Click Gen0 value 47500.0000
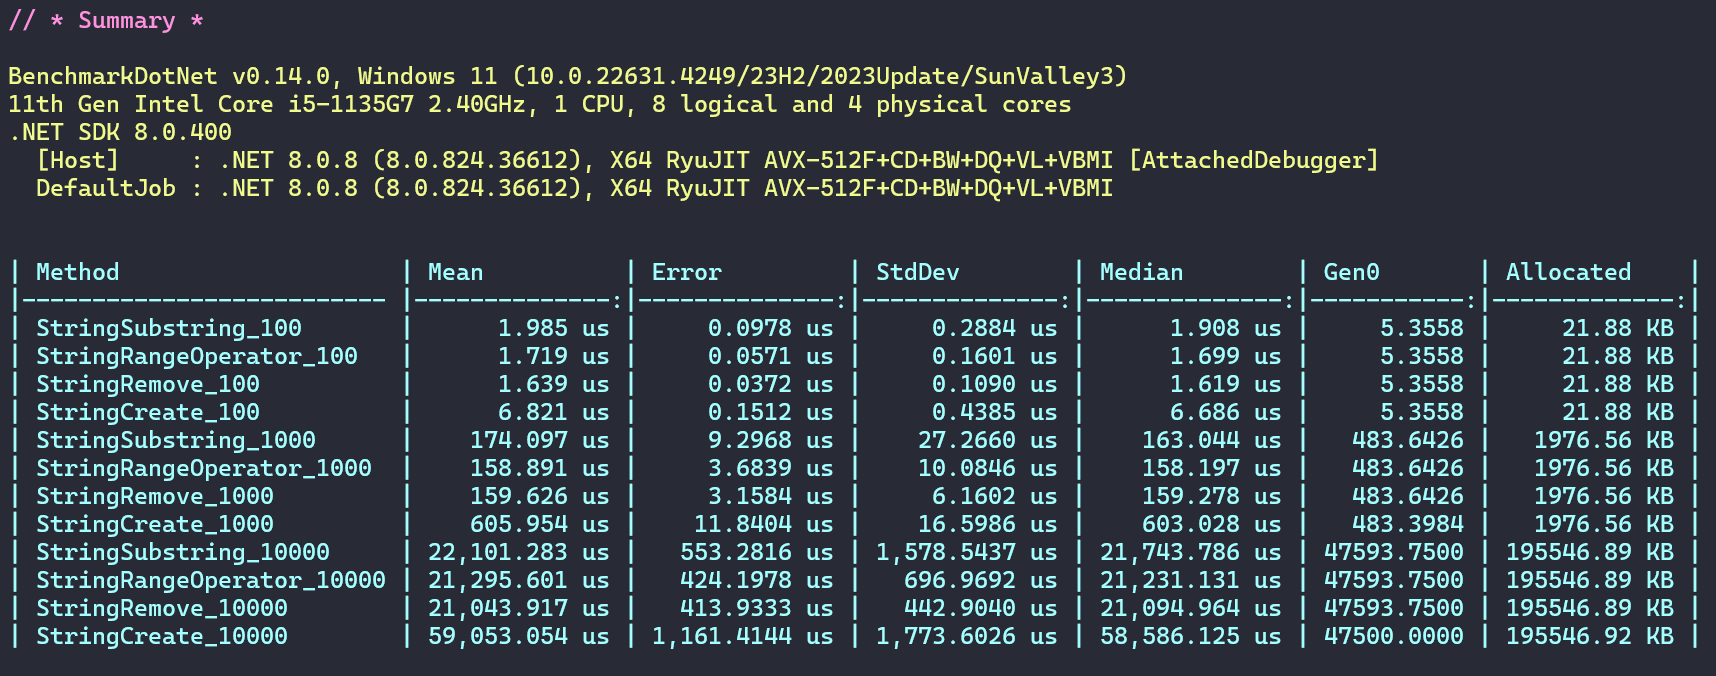Screen dimensions: 1716x676 click(1394, 636)
